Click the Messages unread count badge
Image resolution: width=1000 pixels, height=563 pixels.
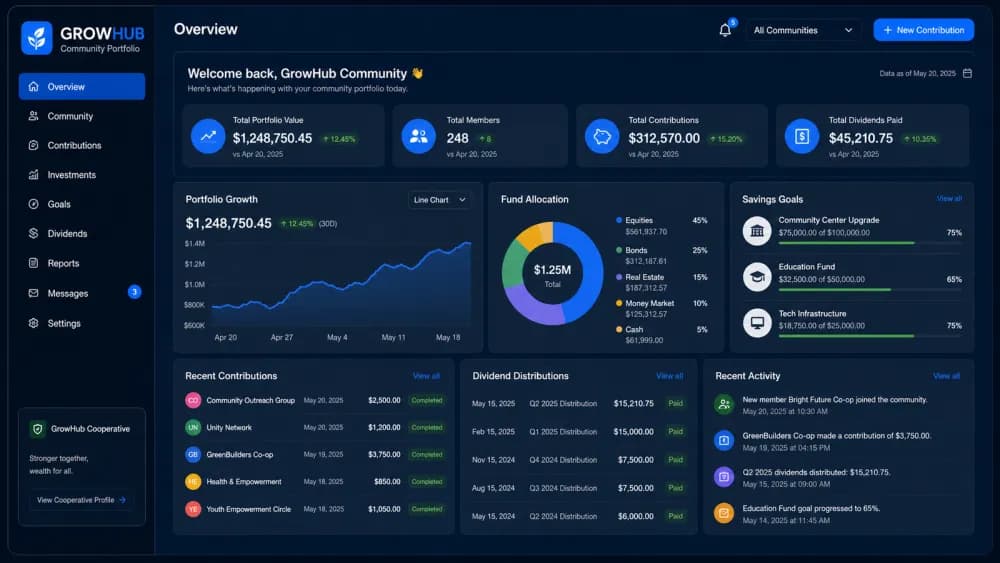134,292
